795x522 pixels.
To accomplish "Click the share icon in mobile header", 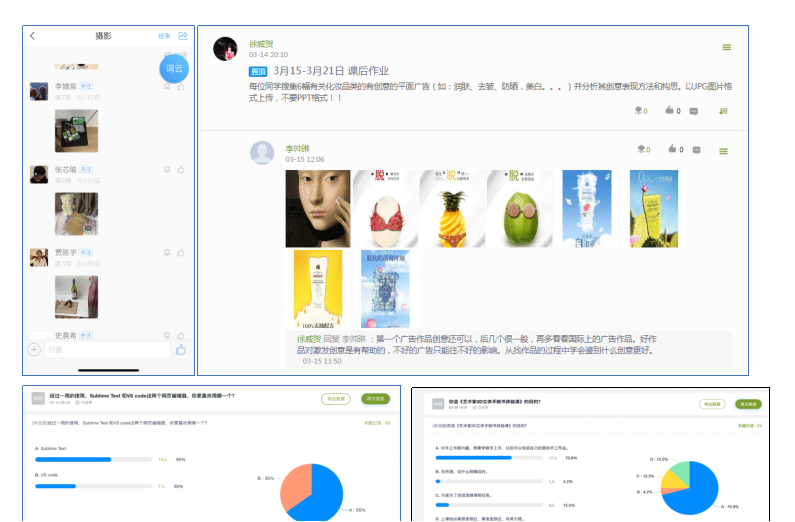I will click(x=182, y=36).
